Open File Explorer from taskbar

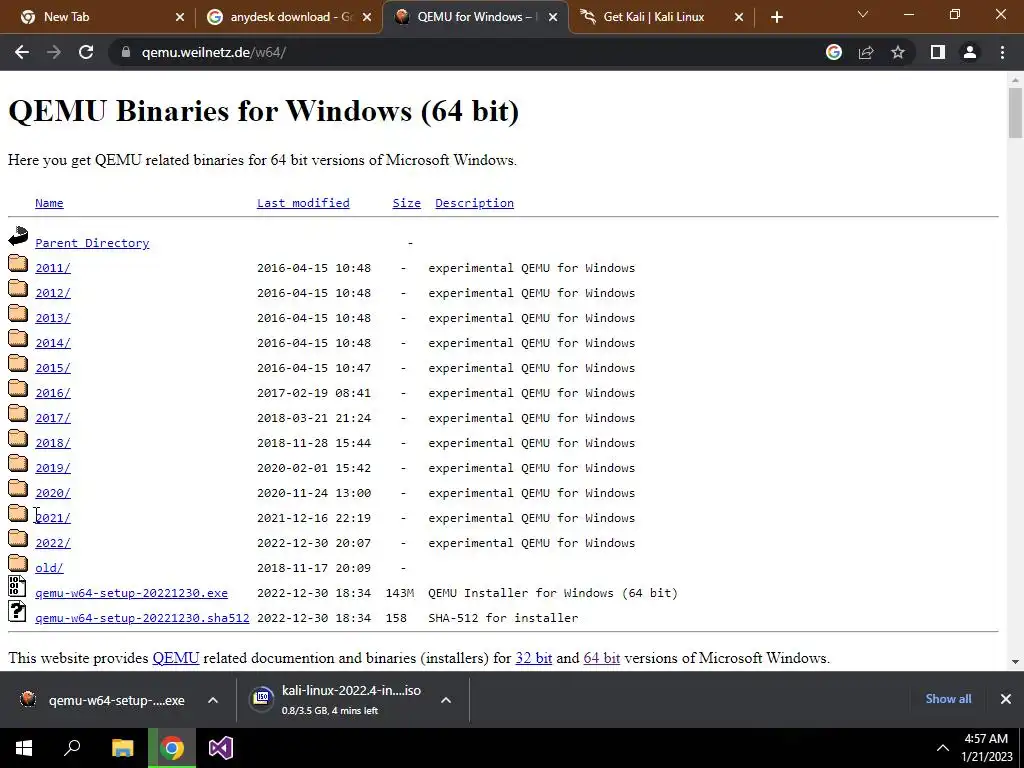122,748
